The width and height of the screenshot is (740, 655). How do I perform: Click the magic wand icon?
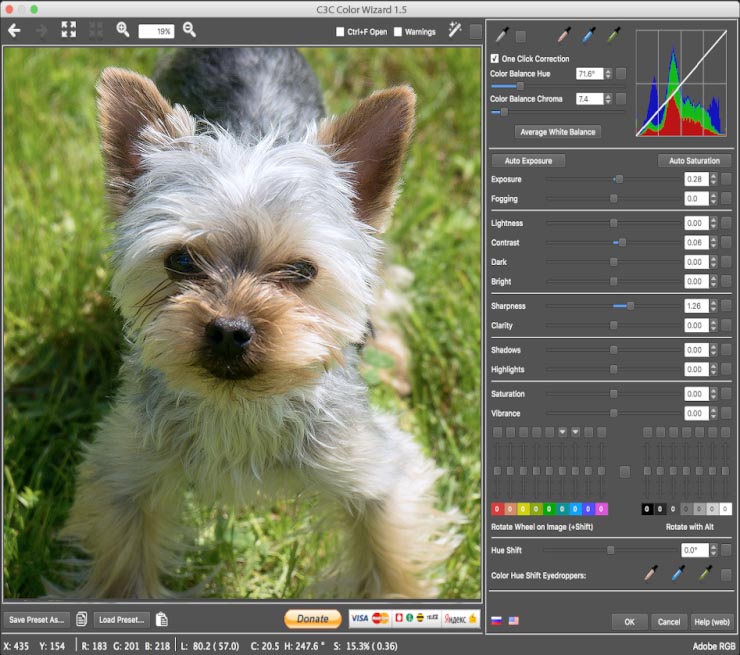pyautogui.click(x=455, y=31)
